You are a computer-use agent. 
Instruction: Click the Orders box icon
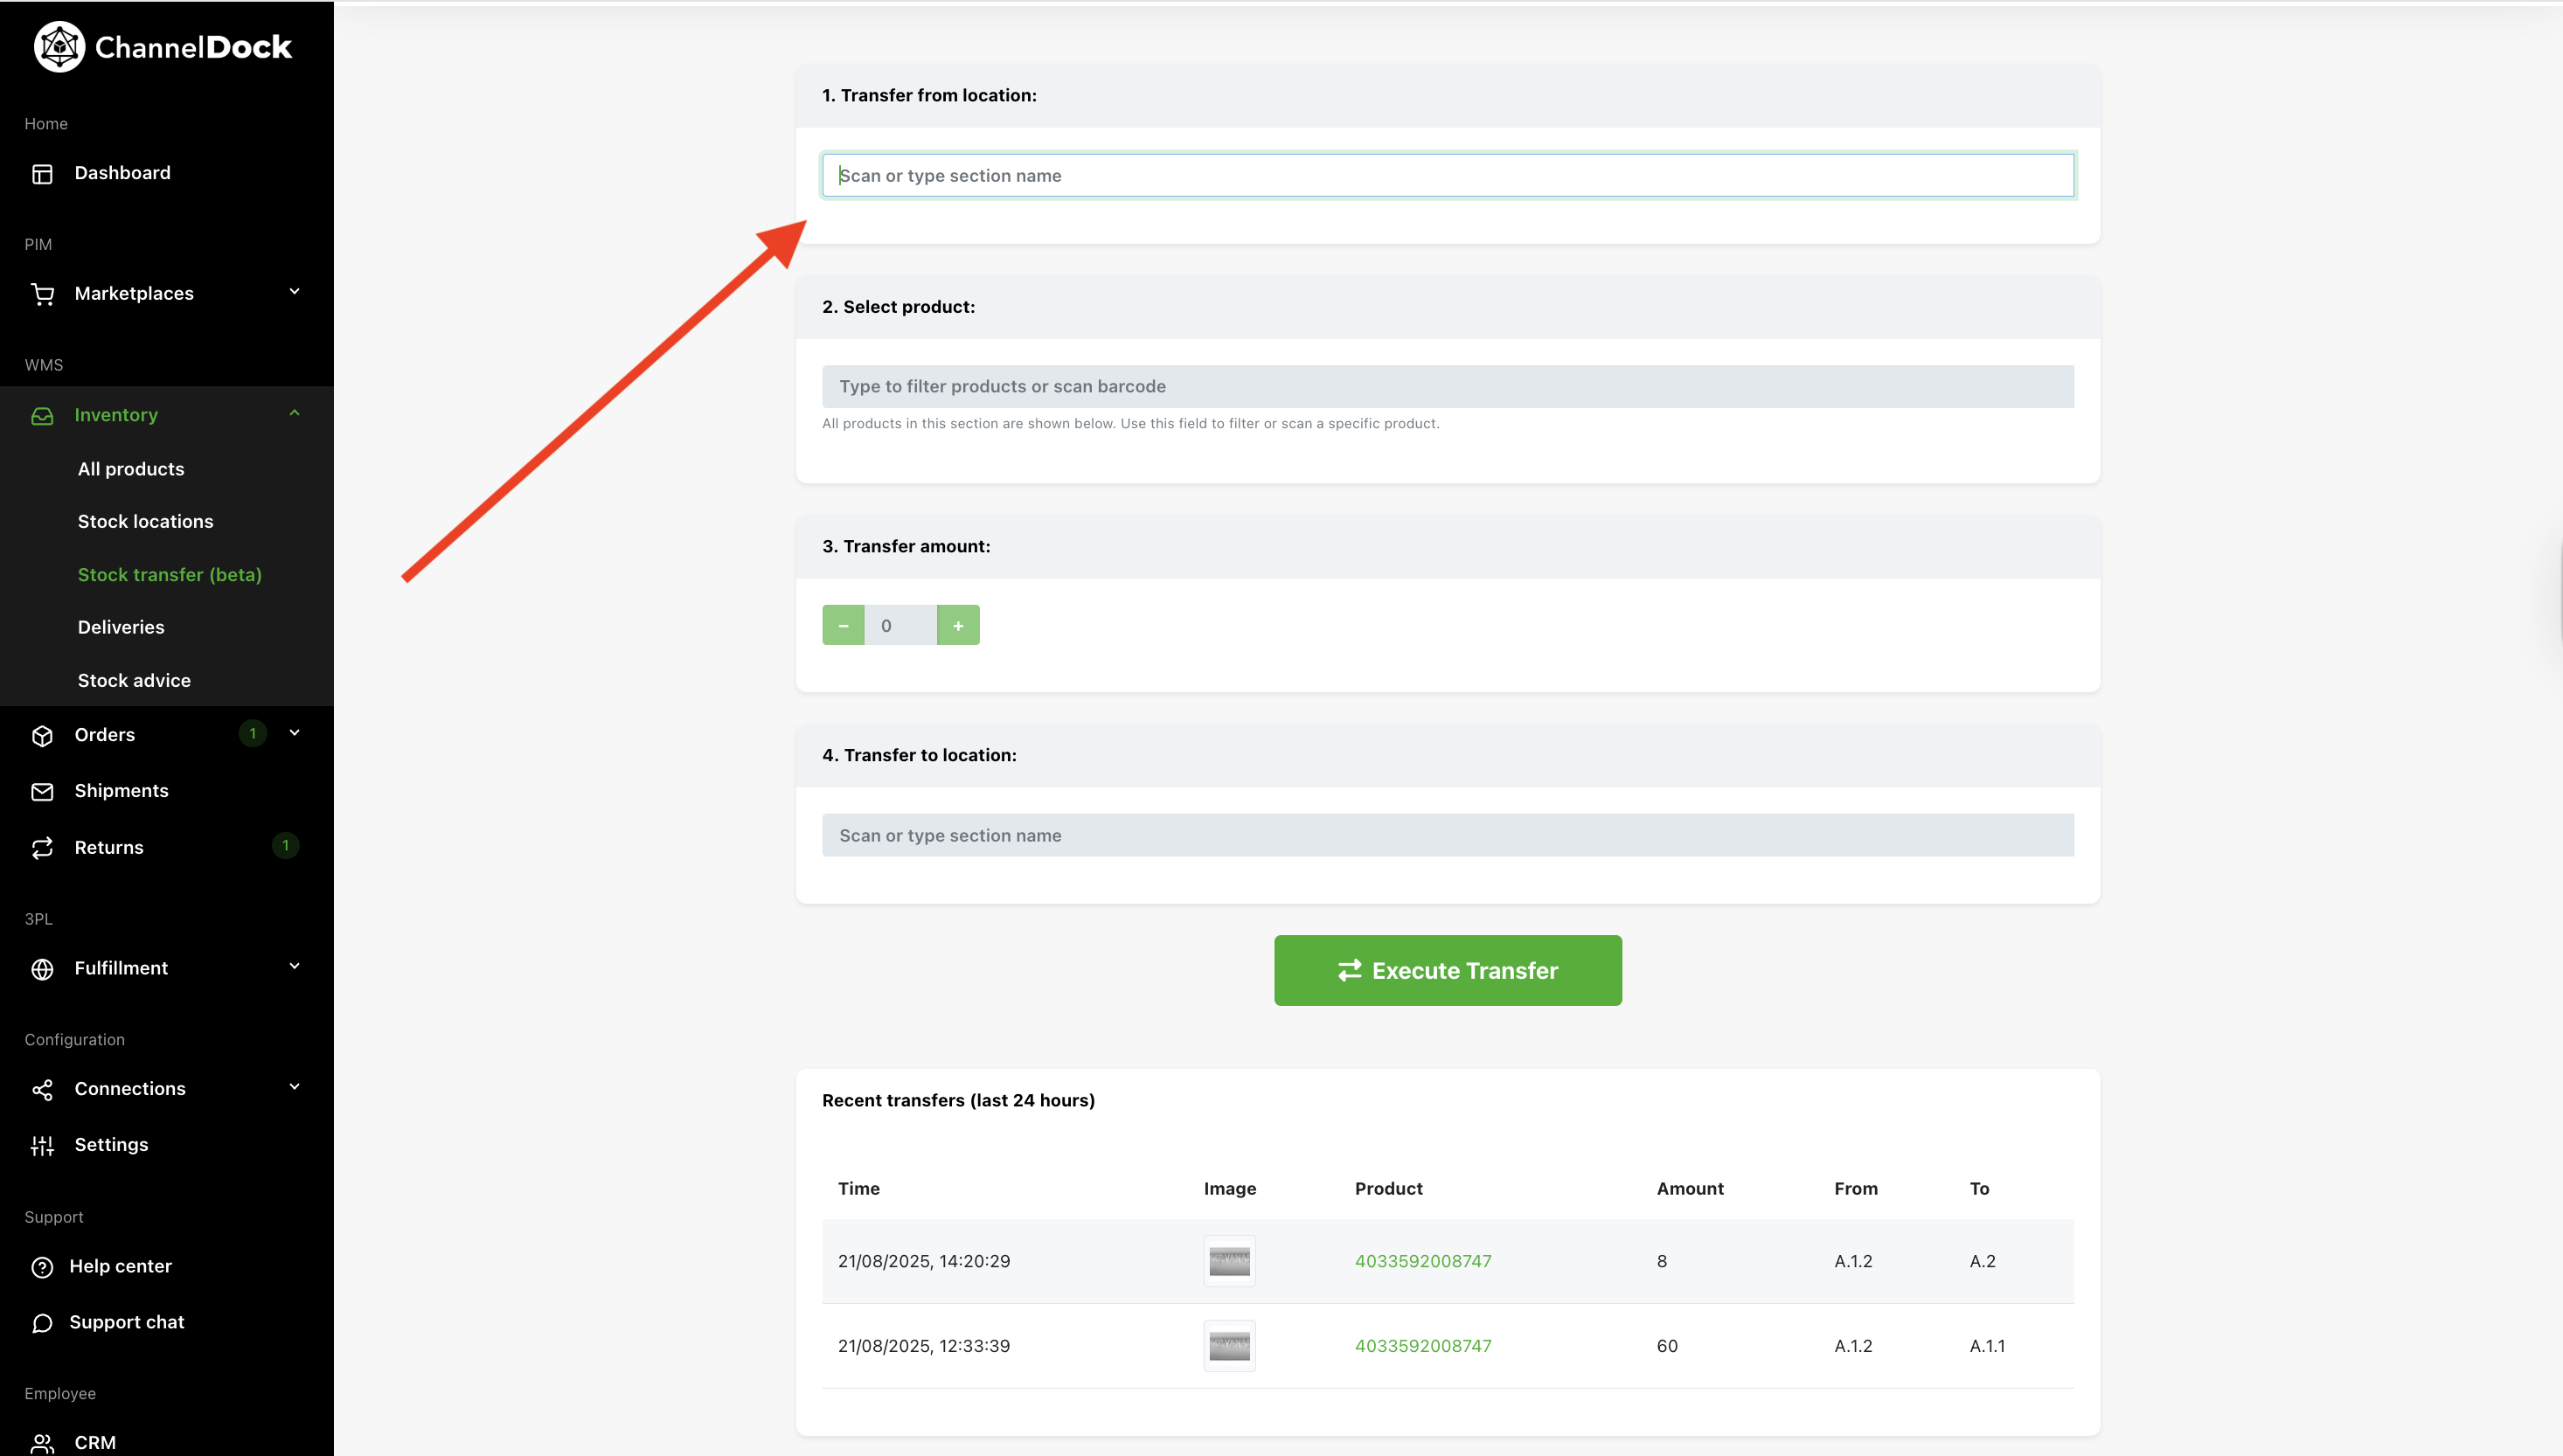tap(42, 736)
